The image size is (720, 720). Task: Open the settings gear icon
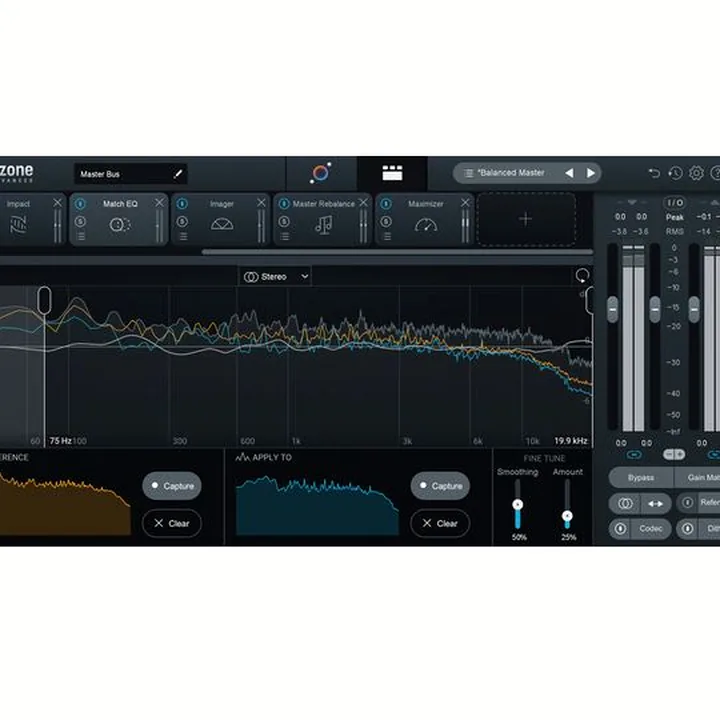coord(696,173)
